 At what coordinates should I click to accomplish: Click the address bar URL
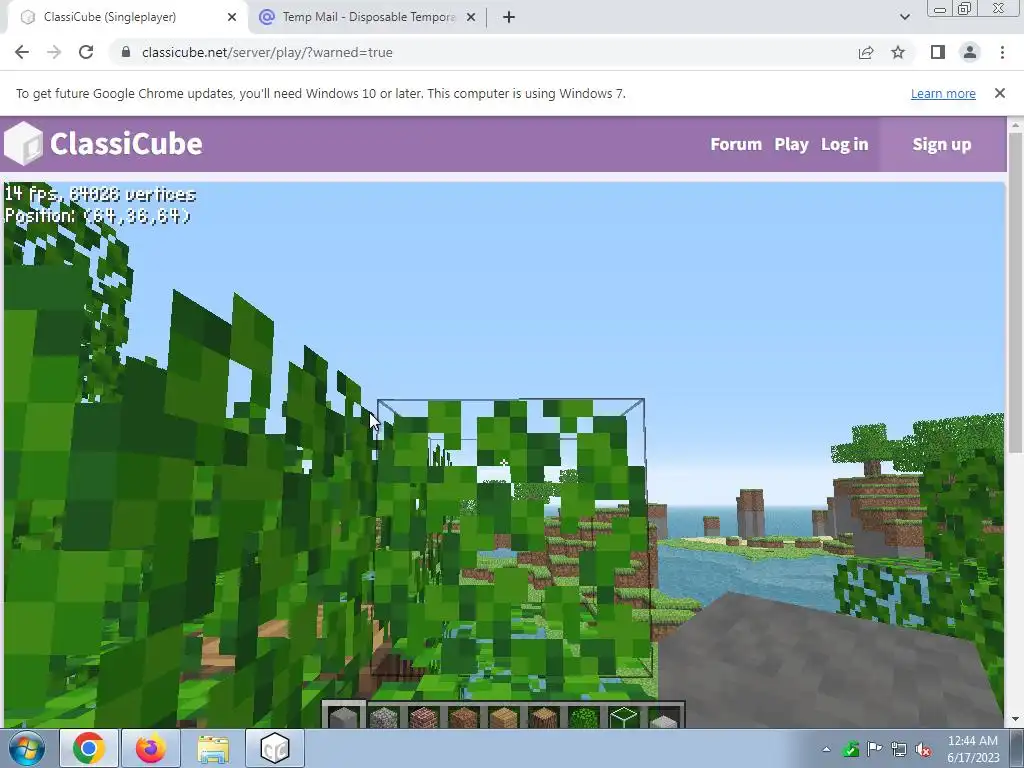[x=267, y=52]
